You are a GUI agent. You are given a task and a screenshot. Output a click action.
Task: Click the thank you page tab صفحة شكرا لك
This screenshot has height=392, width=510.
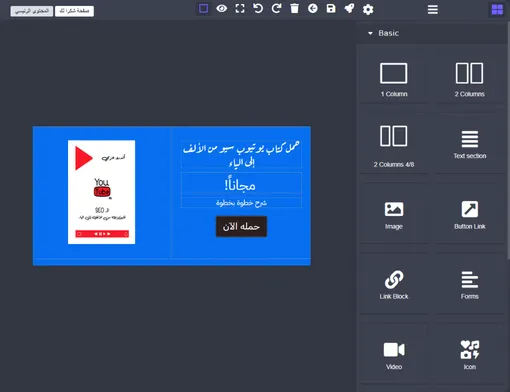(x=74, y=11)
